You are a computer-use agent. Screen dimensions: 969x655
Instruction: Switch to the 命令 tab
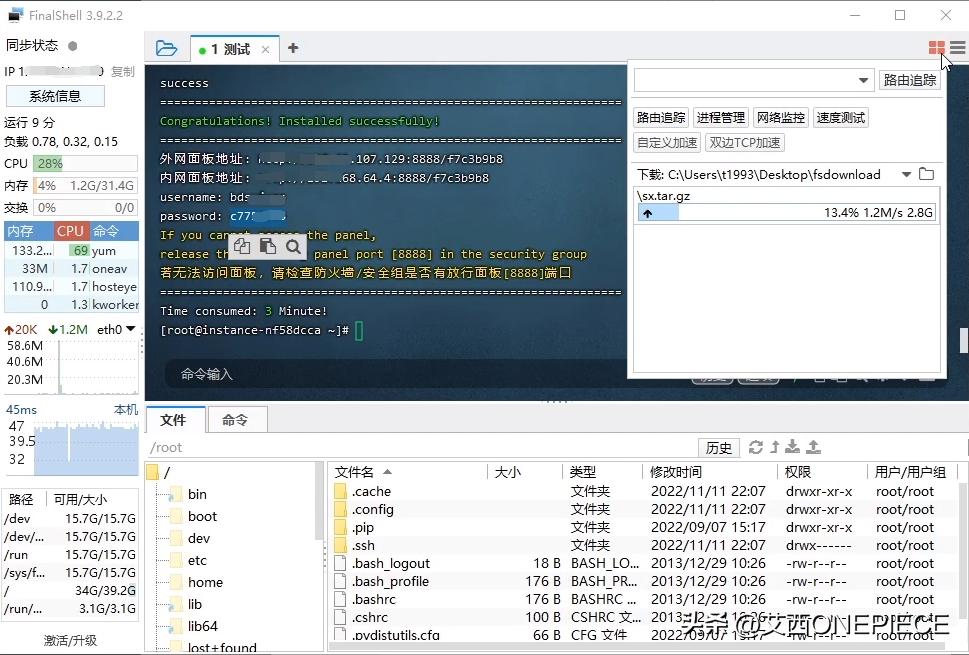coord(235,420)
